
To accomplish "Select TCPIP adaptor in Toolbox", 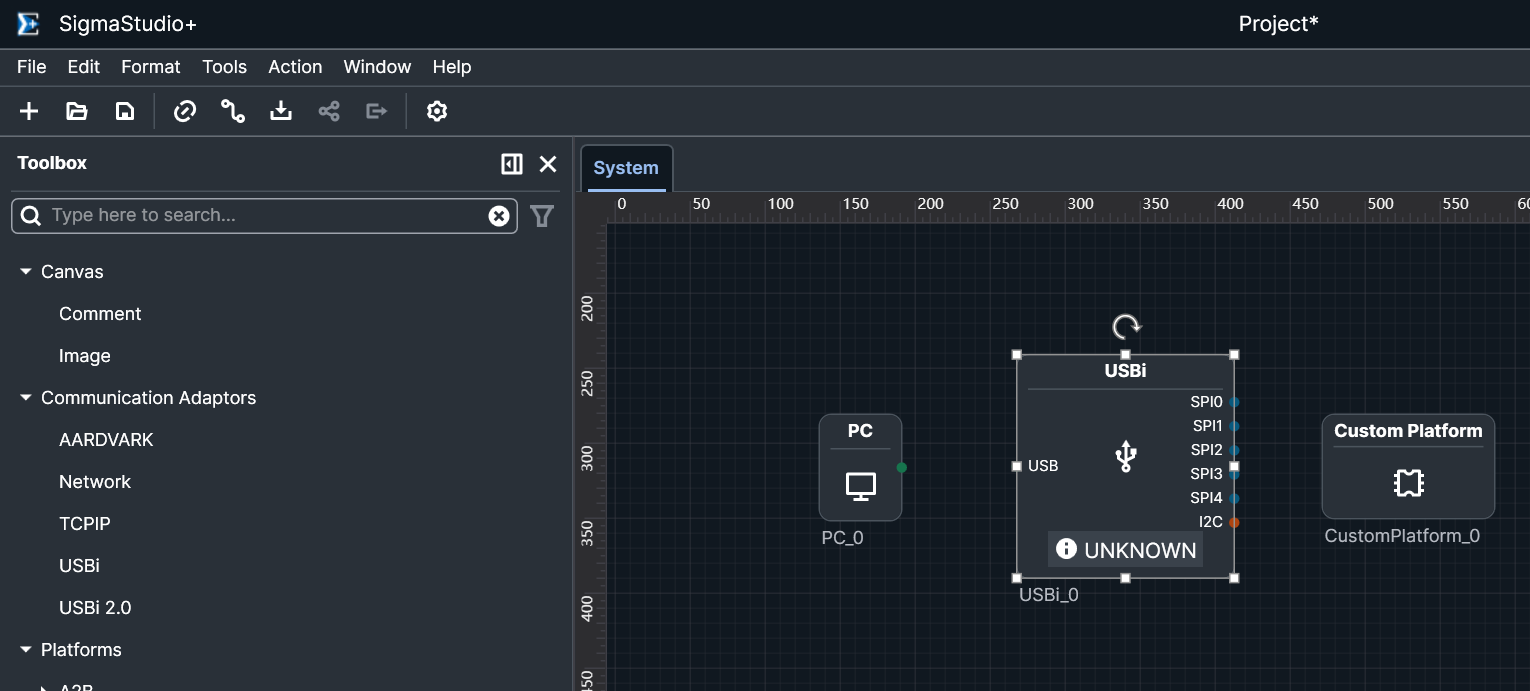I will [85, 524].
